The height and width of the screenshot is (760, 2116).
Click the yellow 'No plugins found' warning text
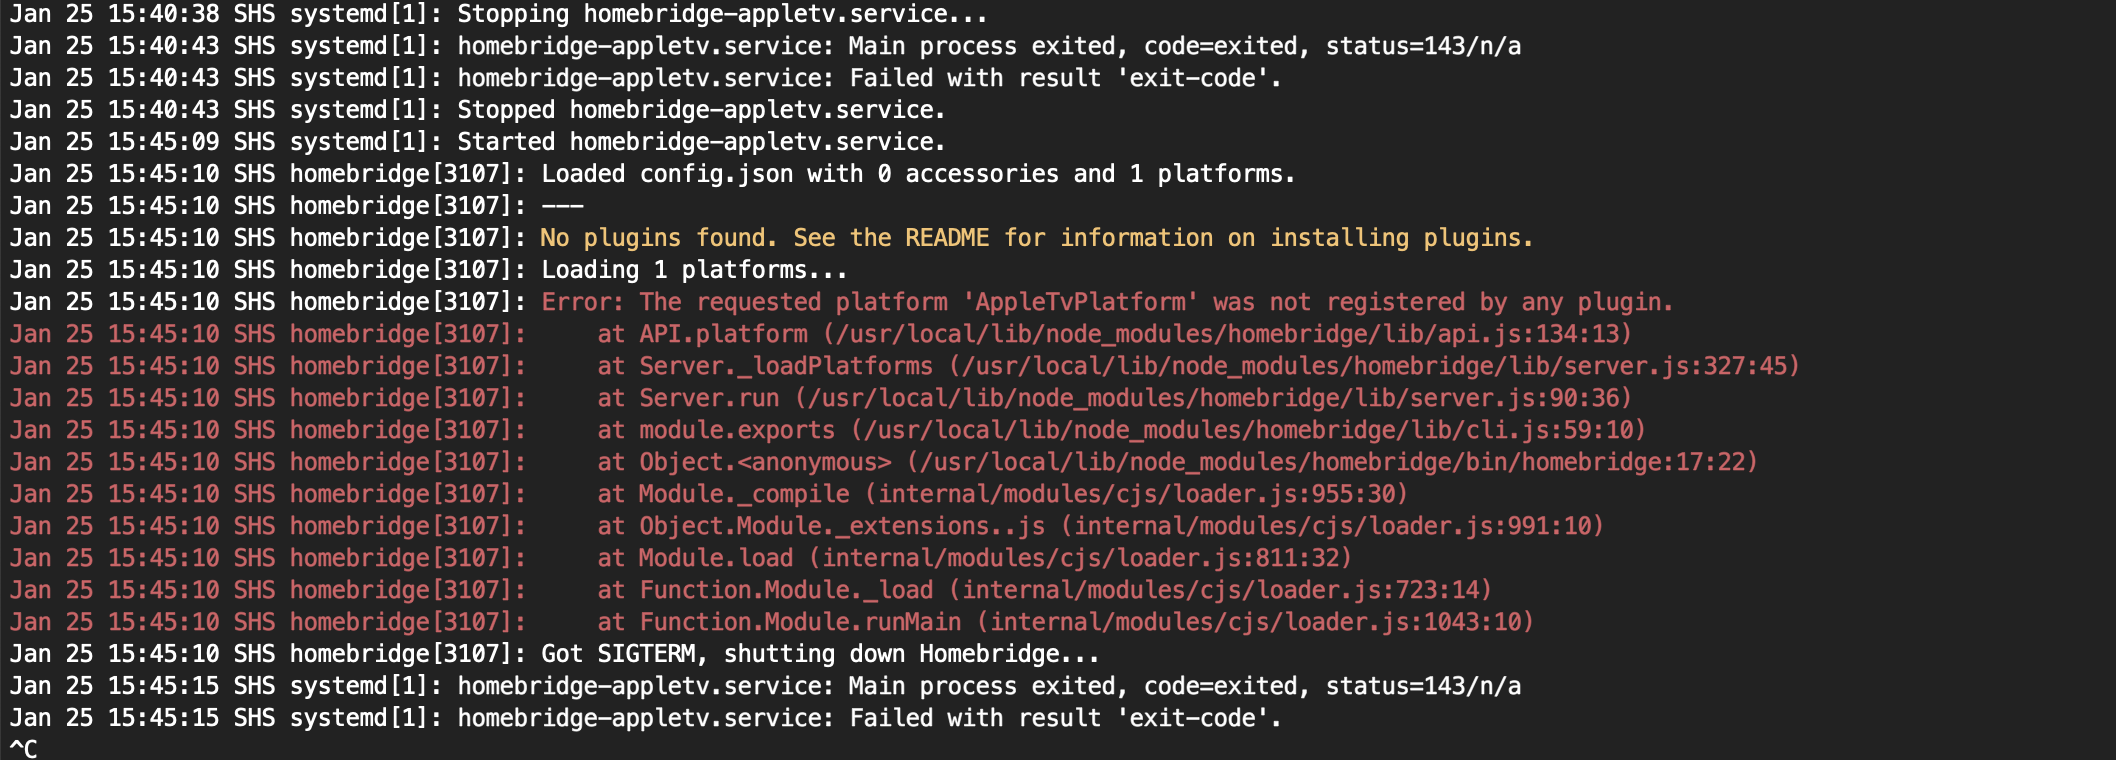[x=1036, y=238]
